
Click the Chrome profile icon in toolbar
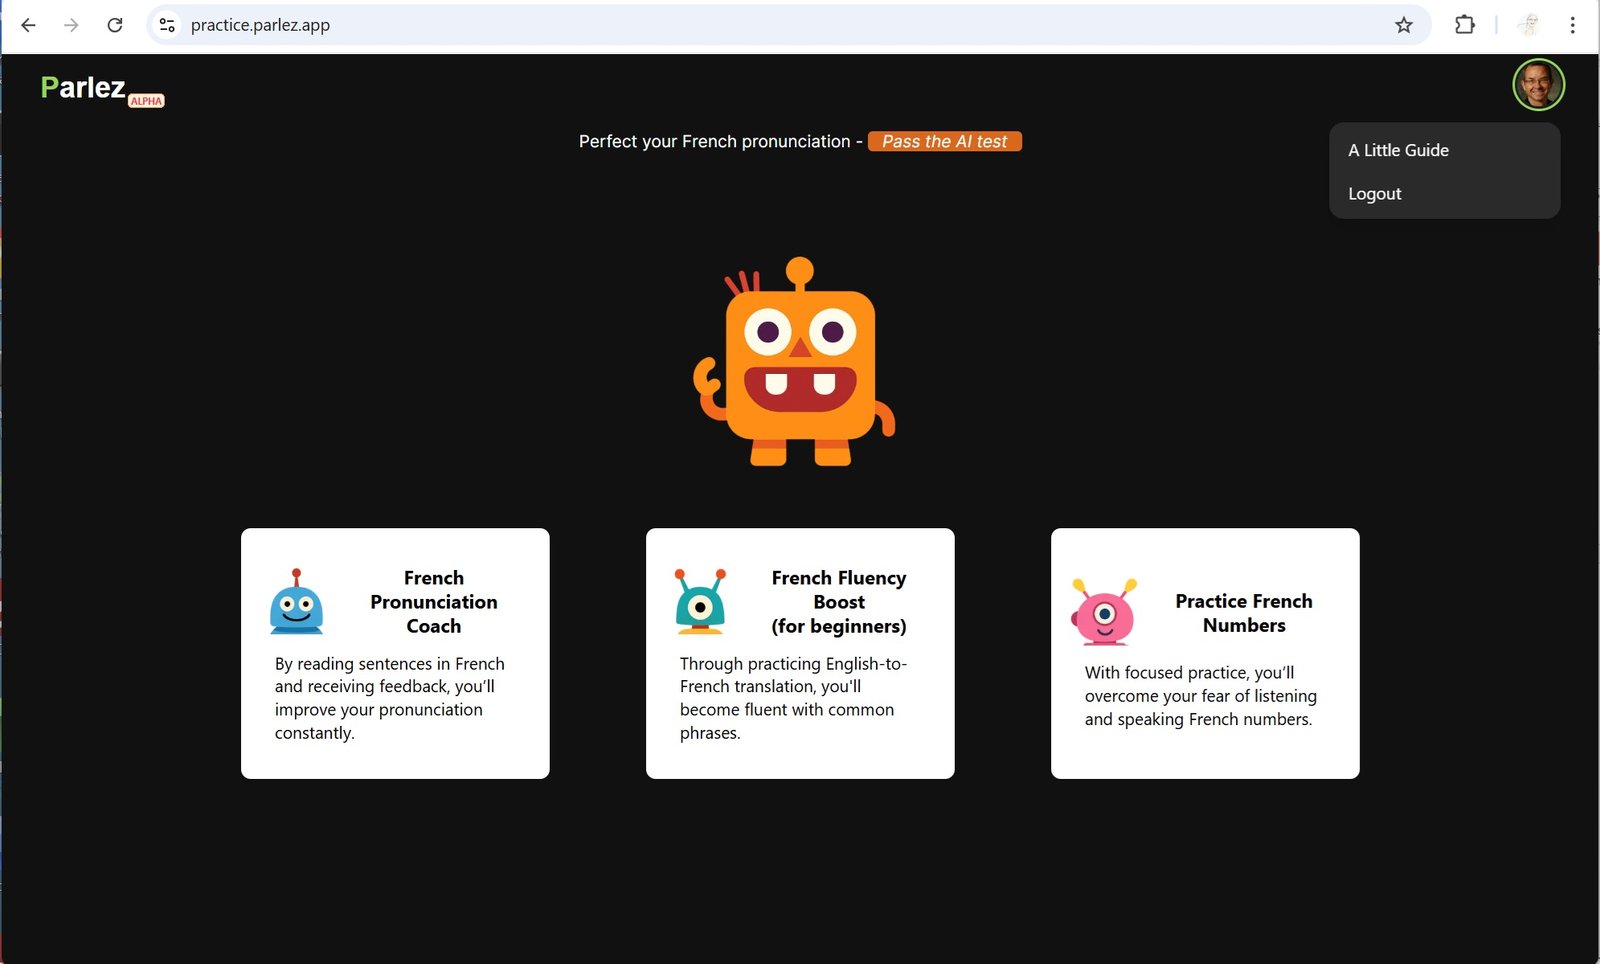point(1528,25)
